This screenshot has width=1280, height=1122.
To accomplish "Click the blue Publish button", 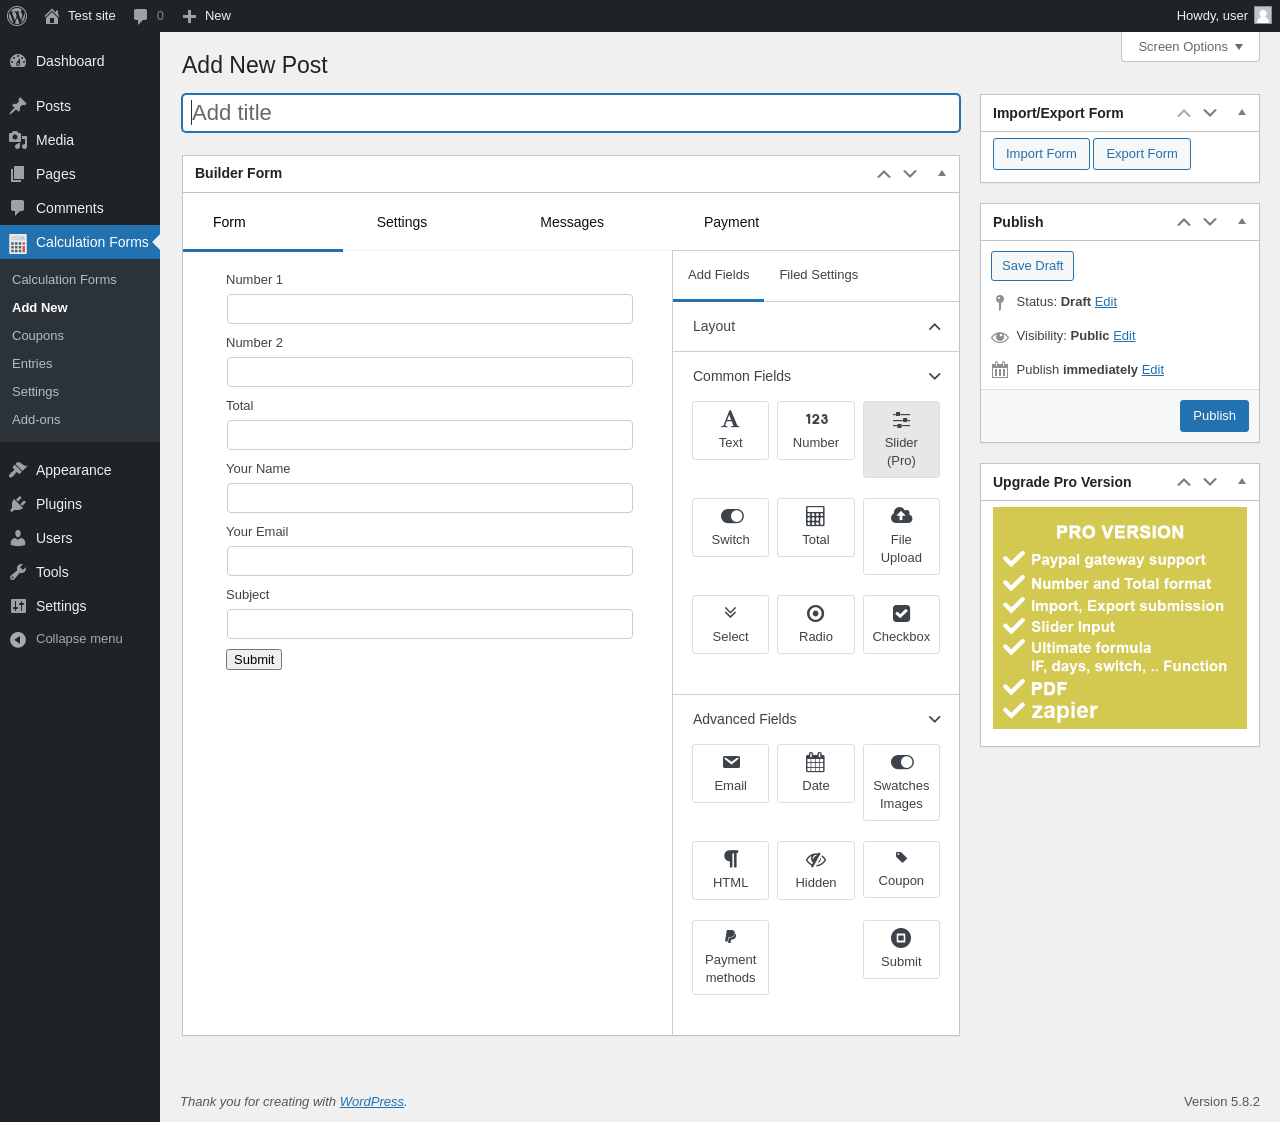I will click(1214, 416).
